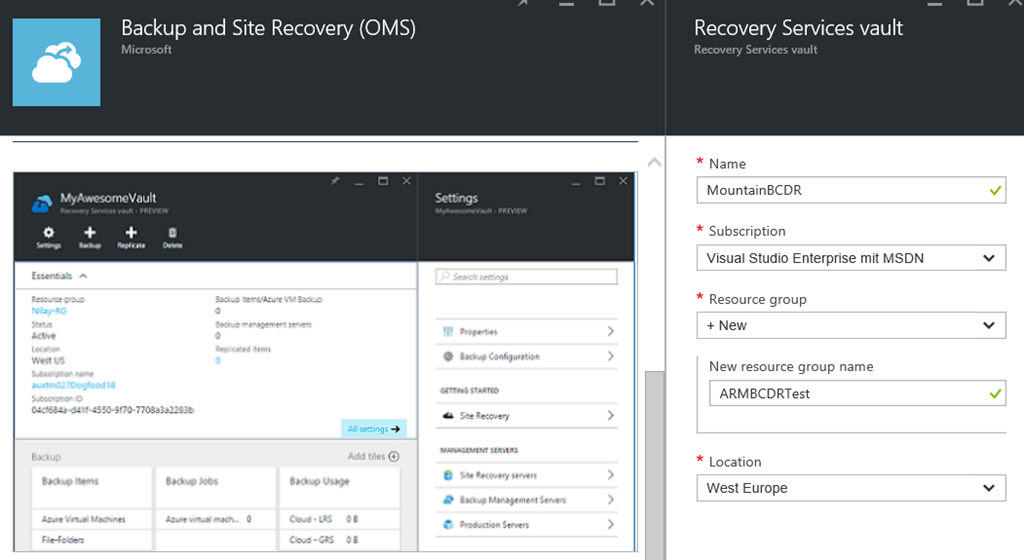
Task: Open Backup Management Servers entry
Action: coord(526,500)
